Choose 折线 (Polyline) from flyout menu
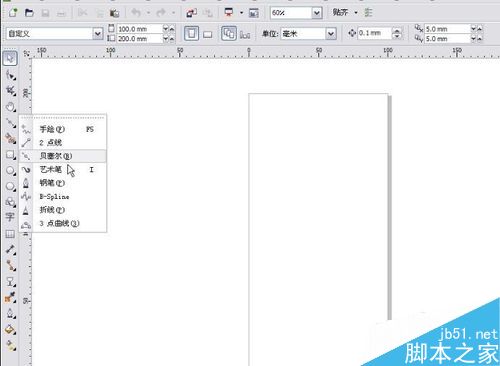 63,210
